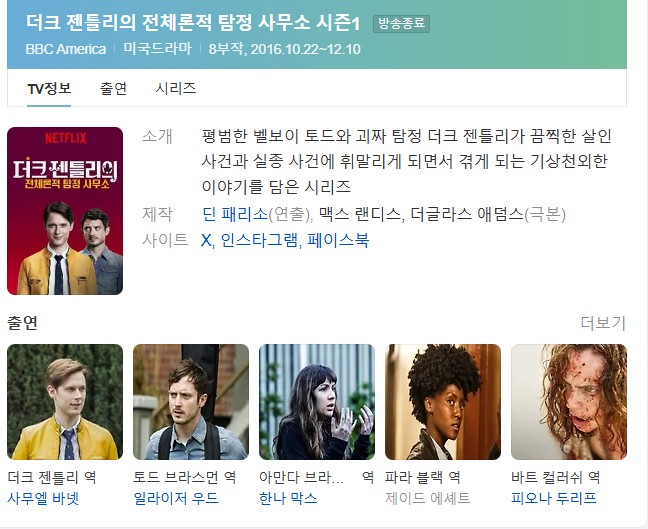Open the 페이스북 site link

point(338,240)
